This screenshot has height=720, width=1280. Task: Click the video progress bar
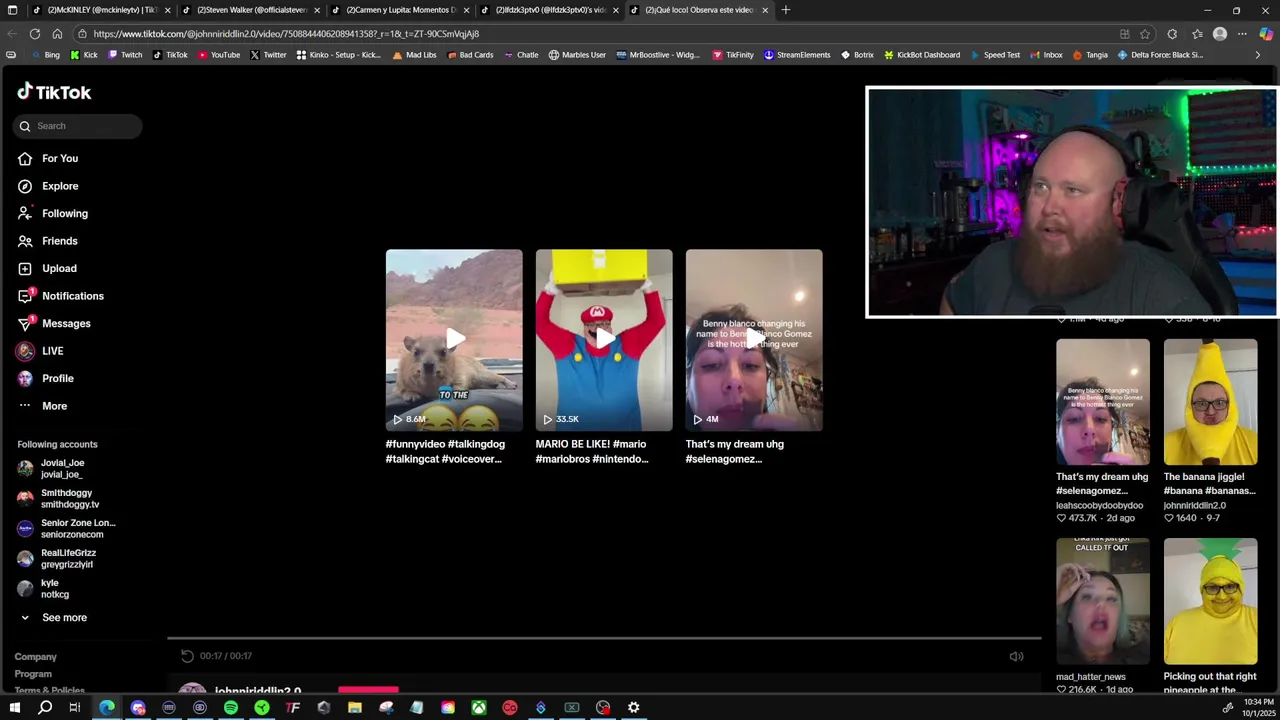[x=604, y=637]
